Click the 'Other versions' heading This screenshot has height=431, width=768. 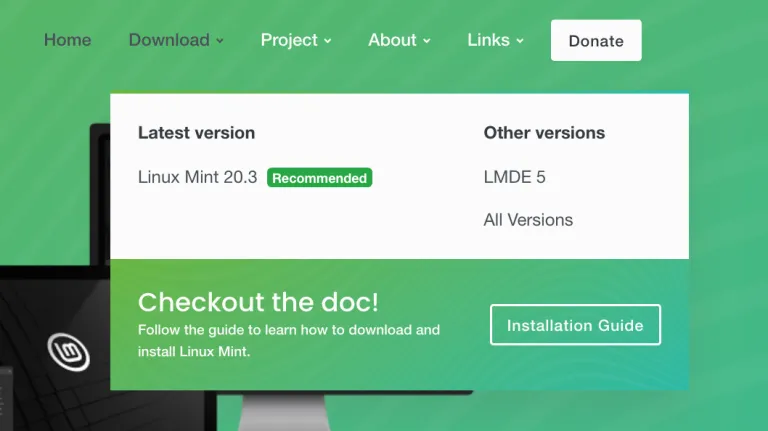544,132
